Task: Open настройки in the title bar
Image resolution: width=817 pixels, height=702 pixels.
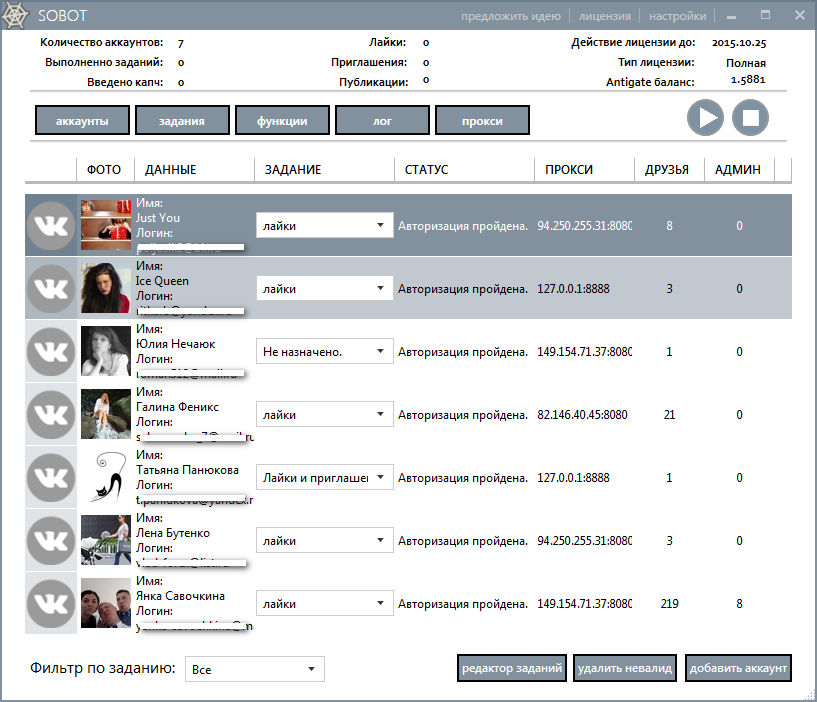Action: pyautogui.click(x=677, y=16)
